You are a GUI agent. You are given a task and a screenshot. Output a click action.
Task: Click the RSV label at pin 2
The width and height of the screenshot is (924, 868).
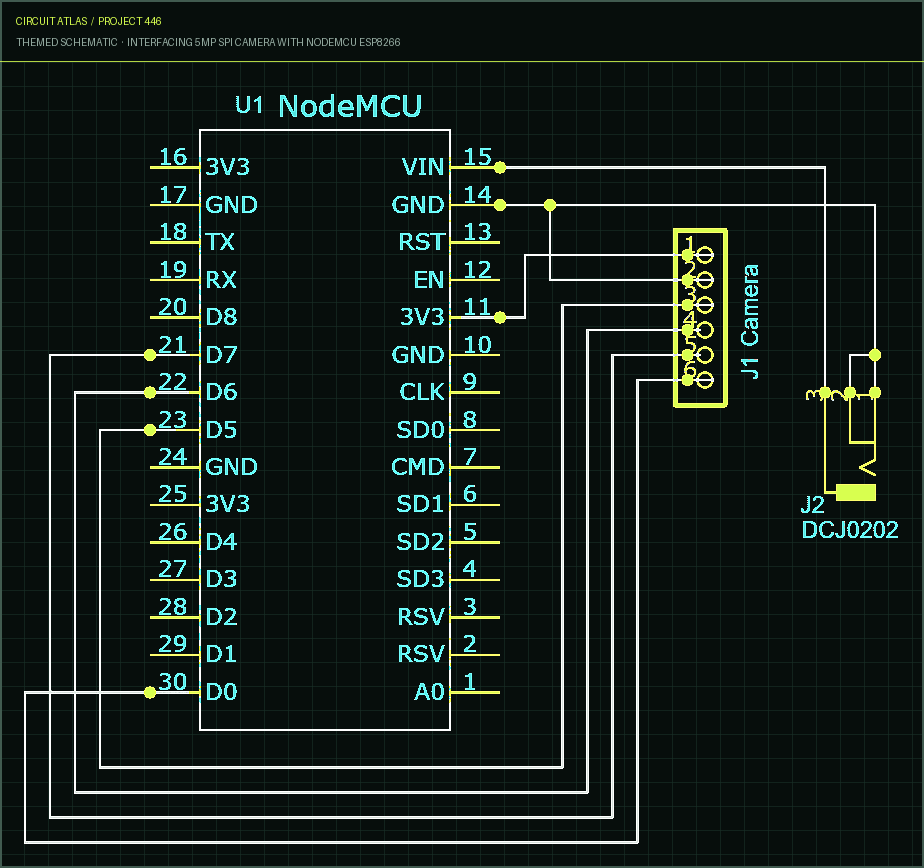(x=421, y=654)
